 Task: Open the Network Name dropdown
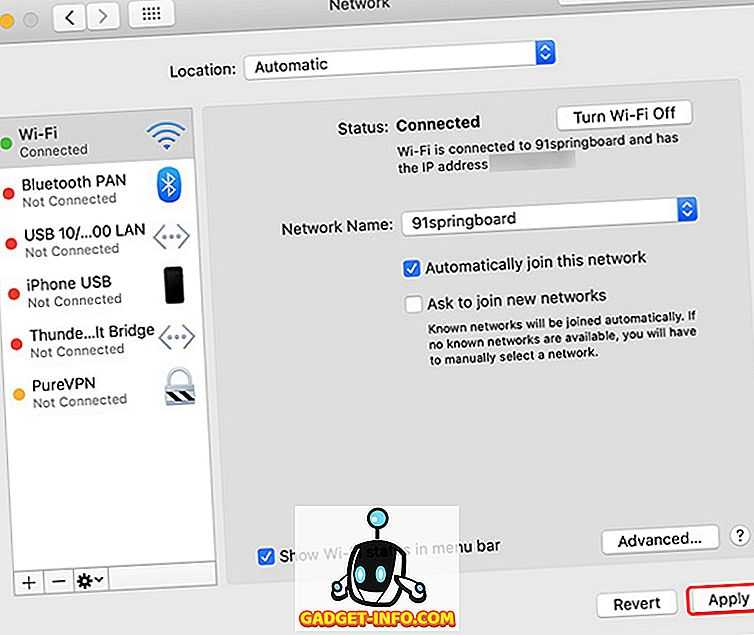pyautogui.click(x=549, y=216)
